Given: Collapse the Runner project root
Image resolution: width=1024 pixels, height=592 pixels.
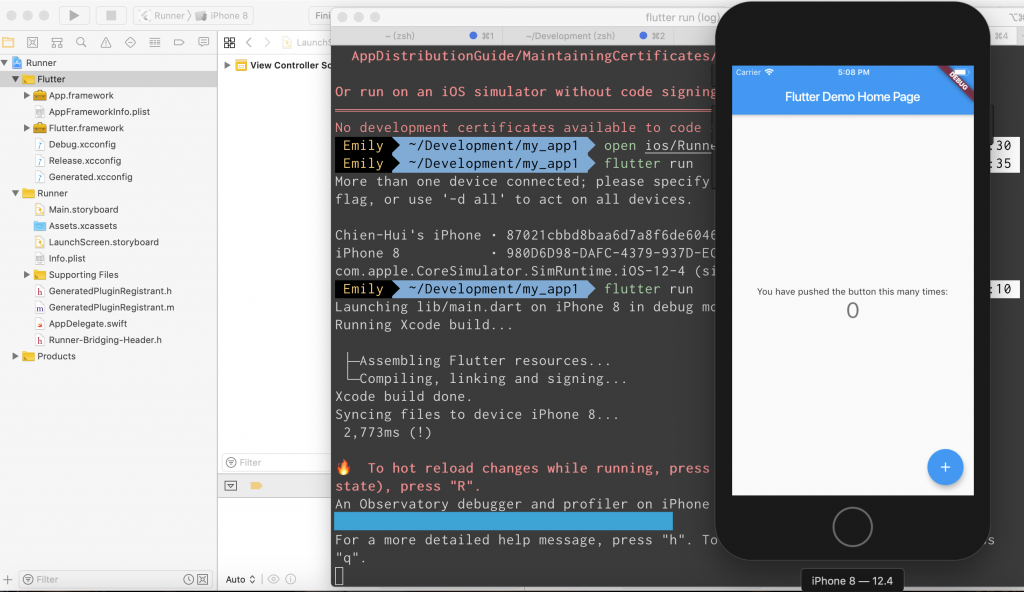Looking at the screenshot, I should tap(5, 63).
